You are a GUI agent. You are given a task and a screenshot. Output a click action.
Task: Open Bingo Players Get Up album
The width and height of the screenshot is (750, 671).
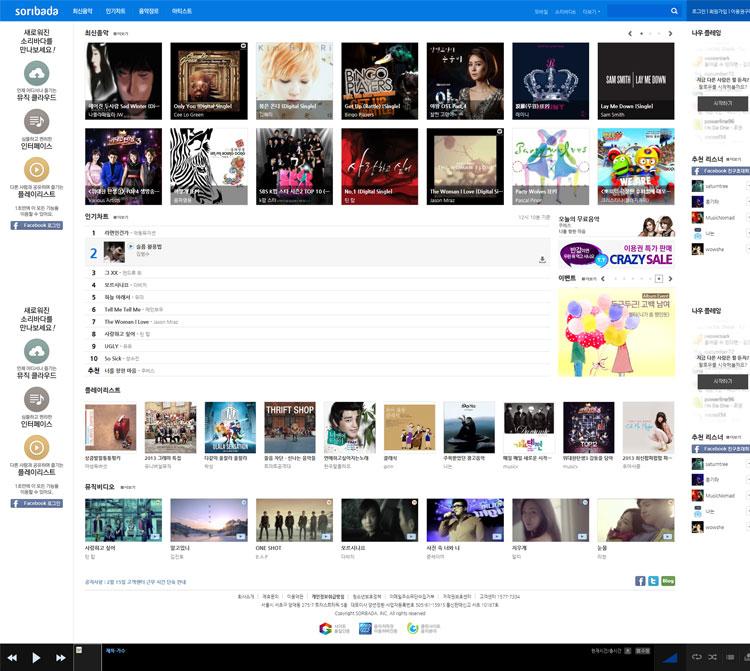point(380,81)
